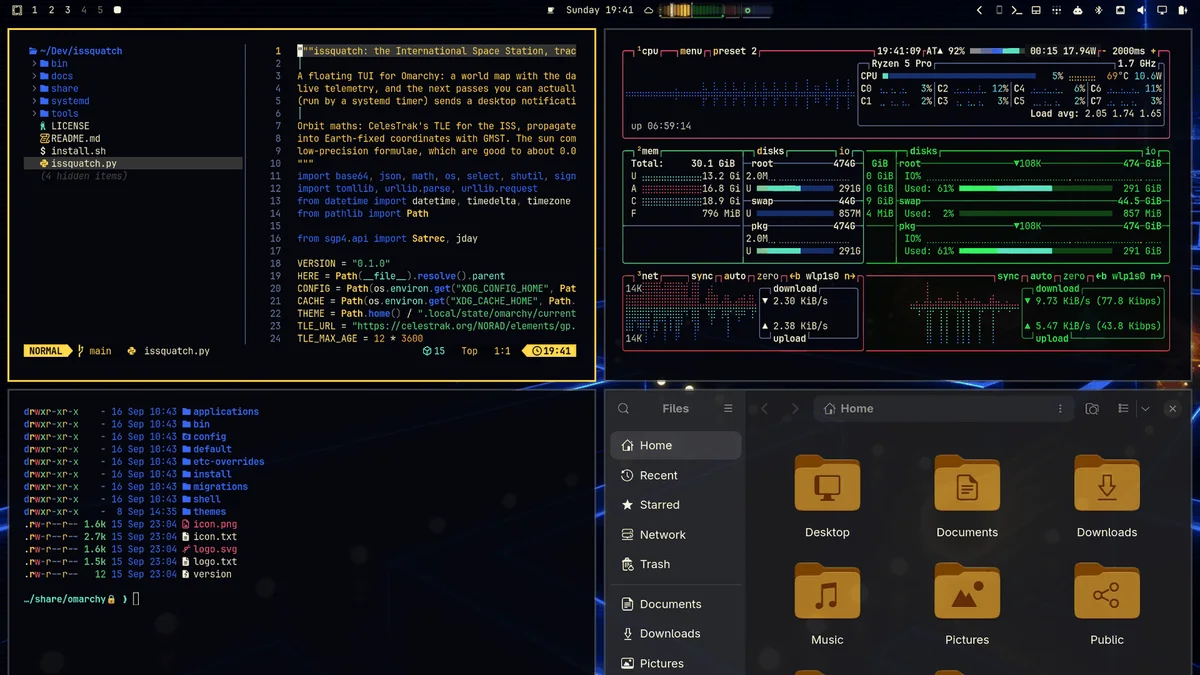The width and height of the screenshot is (1200, 675).
Task: Go back in Files navigation
Action: click(765, 408)
